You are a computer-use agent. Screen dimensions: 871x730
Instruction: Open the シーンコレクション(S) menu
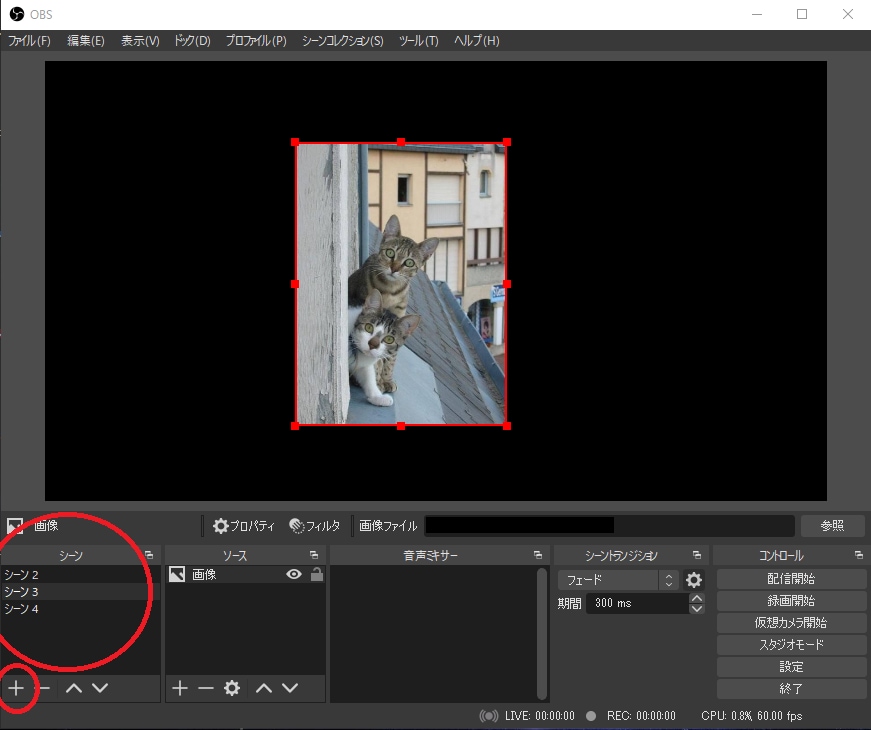pyautogui.click(x=342, y=41)
